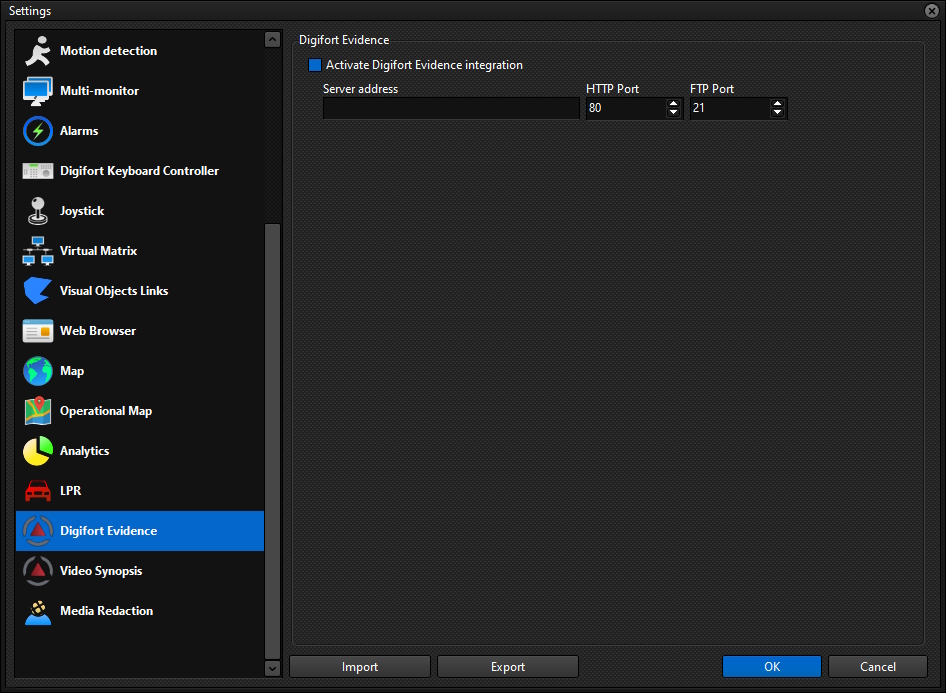Switch to the Map settings
The width and height of the screenshot is (946, 693).
140,371
